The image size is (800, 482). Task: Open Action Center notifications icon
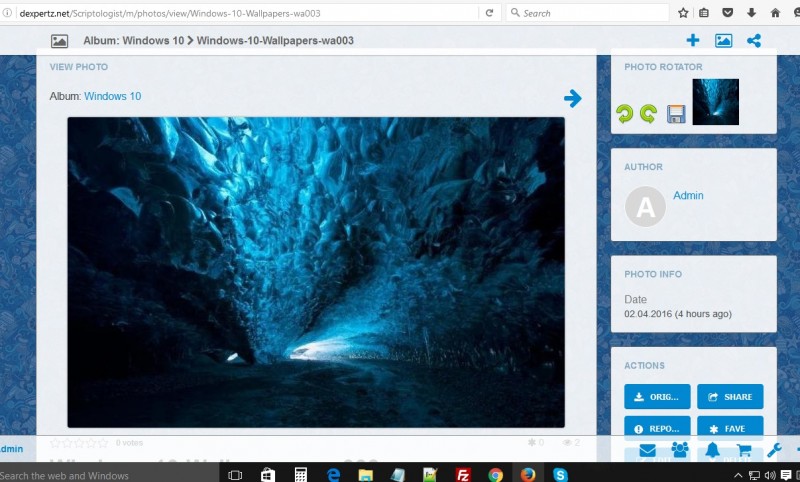[786, 476]
